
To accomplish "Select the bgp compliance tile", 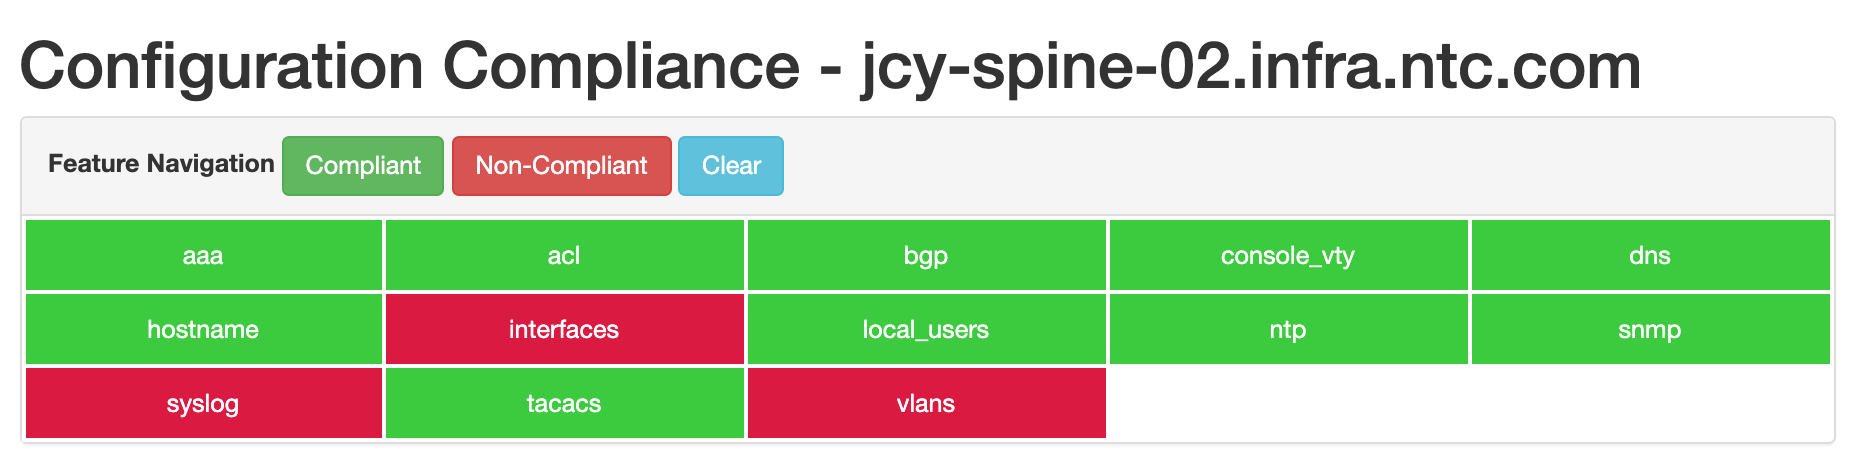I will 927,255.
